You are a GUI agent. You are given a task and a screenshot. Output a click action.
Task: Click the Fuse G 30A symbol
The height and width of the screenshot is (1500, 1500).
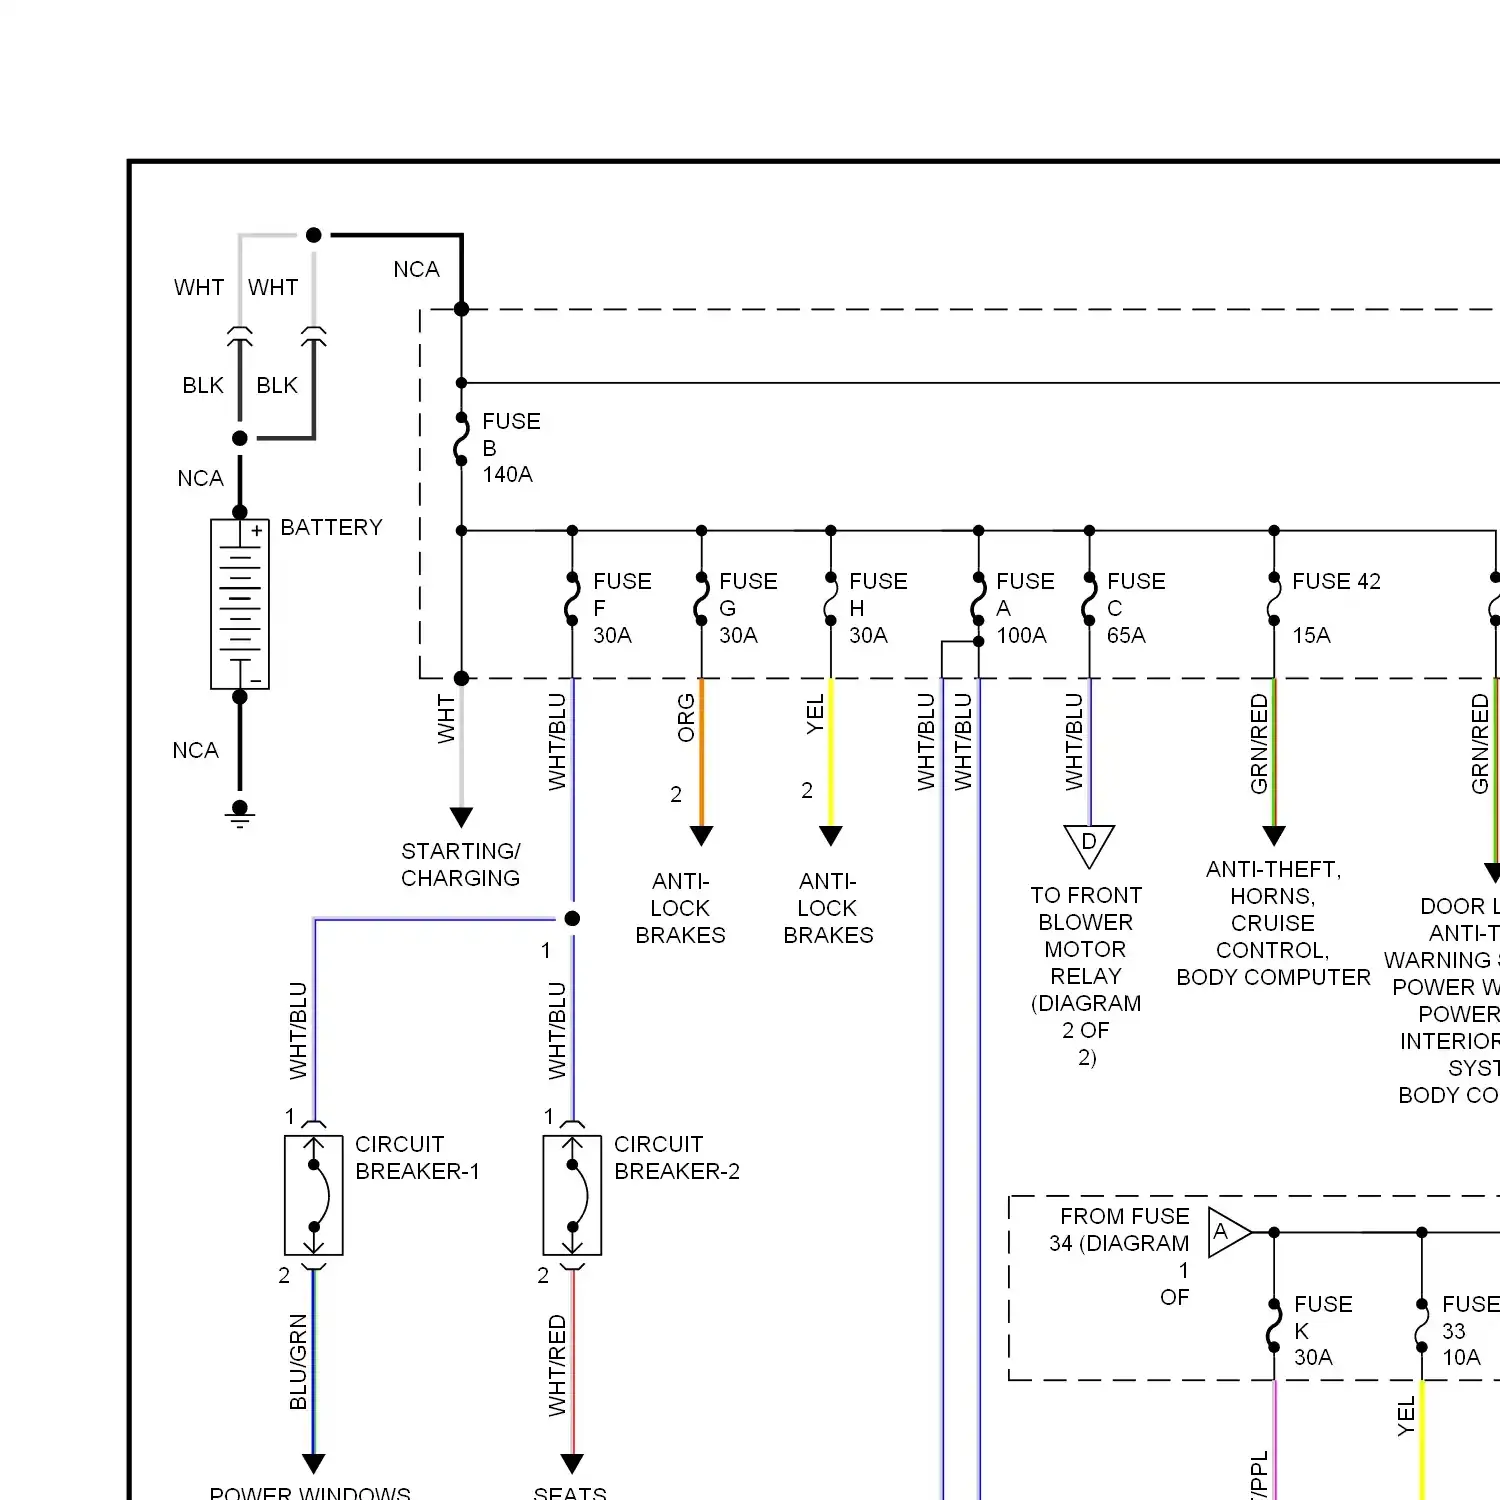(x=702, y=599)
